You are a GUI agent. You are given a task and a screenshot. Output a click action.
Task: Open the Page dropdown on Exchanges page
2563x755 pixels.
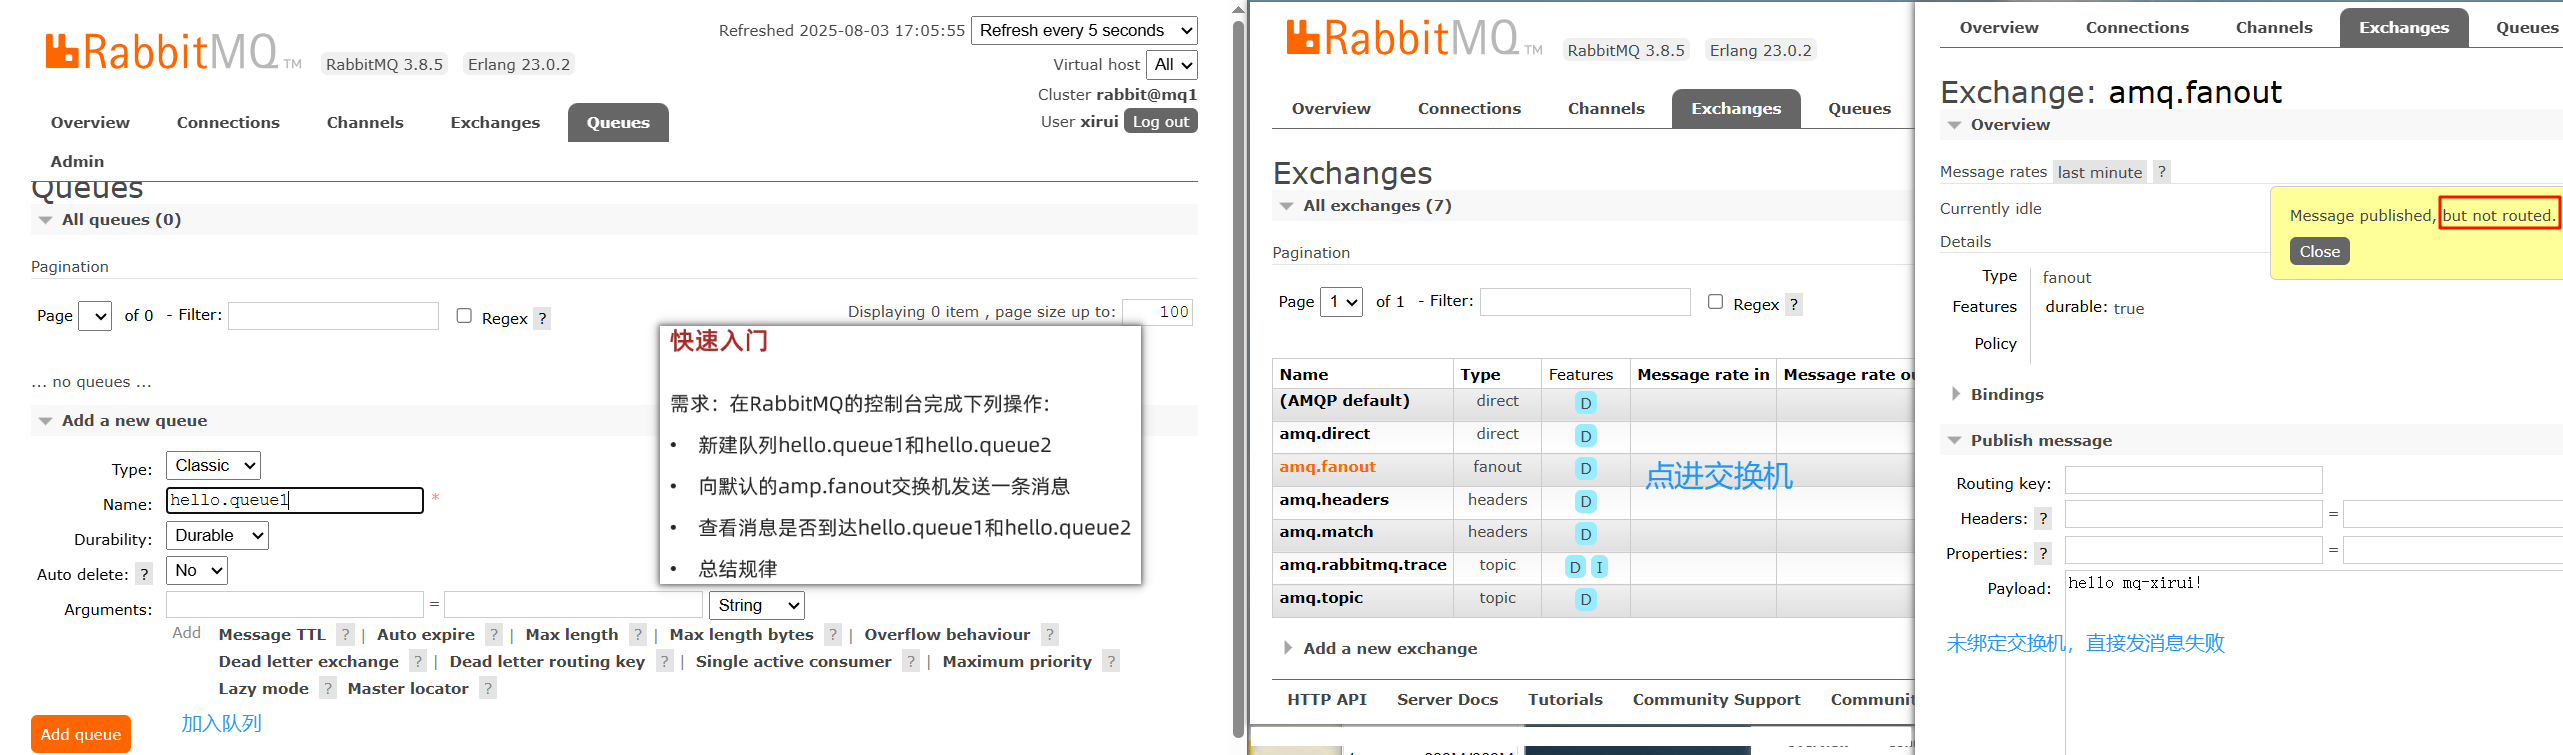1342,301
